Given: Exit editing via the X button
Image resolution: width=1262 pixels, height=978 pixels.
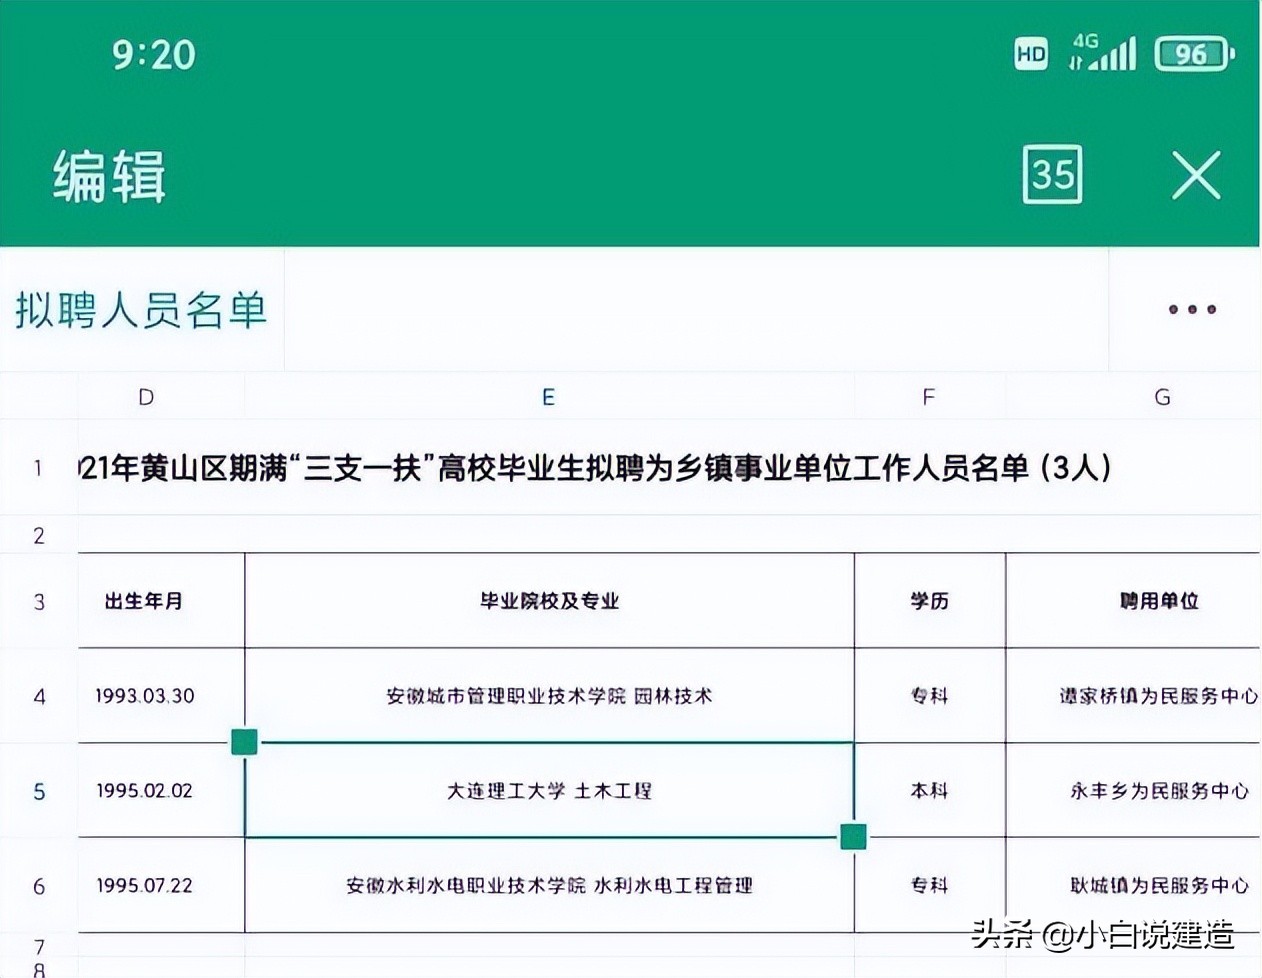Looking at the screenshot, I should point(1197,176).
